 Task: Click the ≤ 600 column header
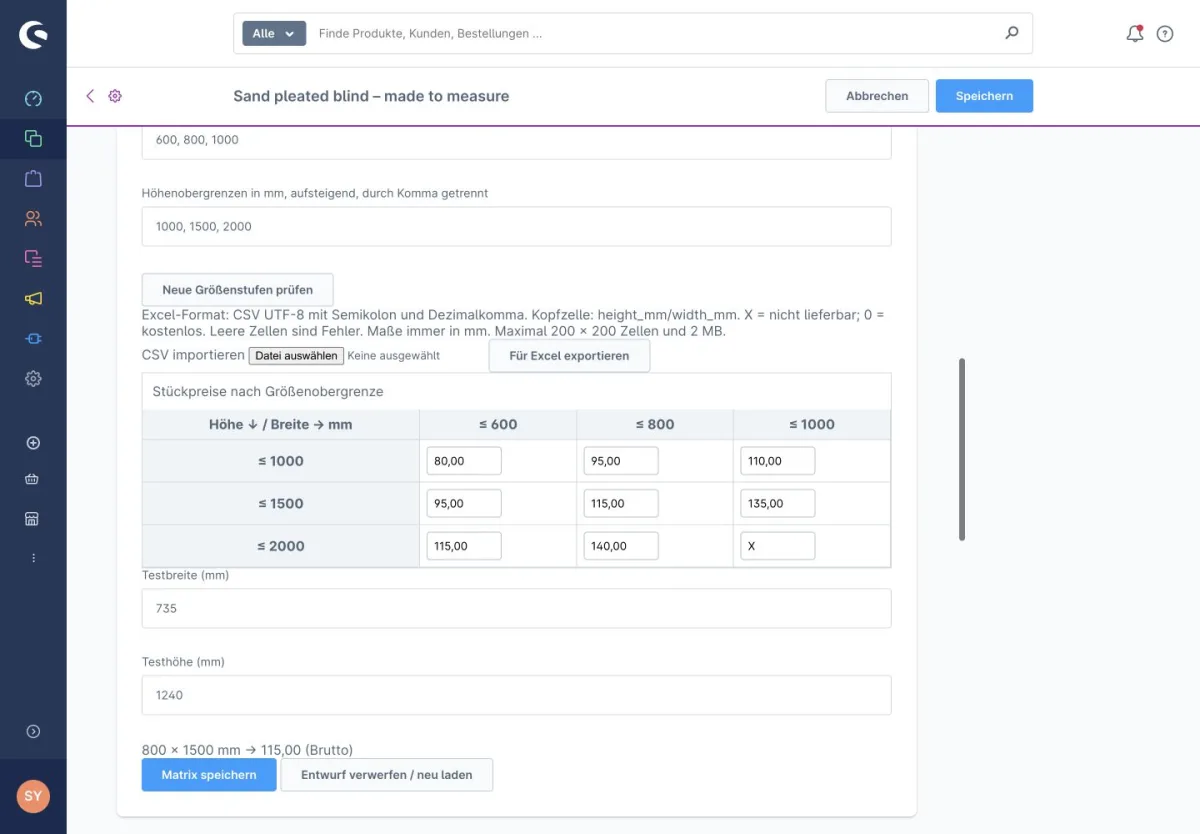[x=498, y=424]
